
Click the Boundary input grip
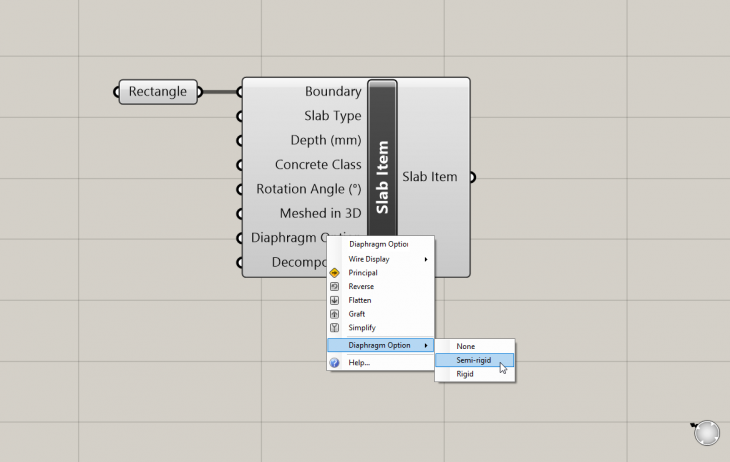click(240, 92)
